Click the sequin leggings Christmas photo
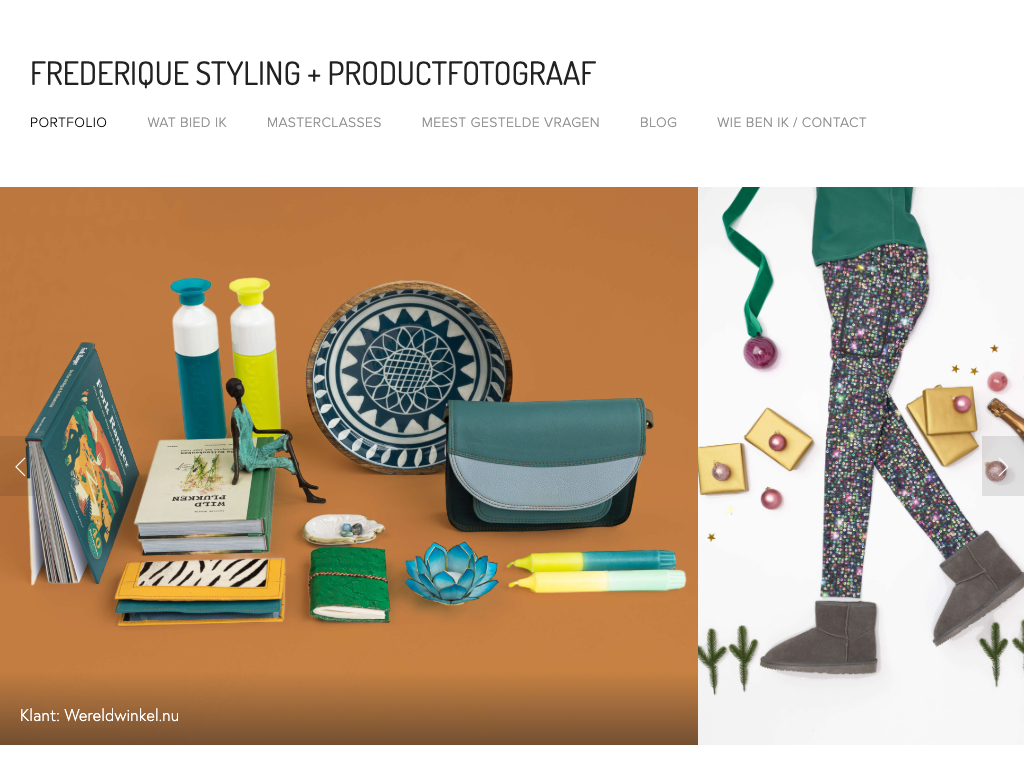 pos(861,466)
